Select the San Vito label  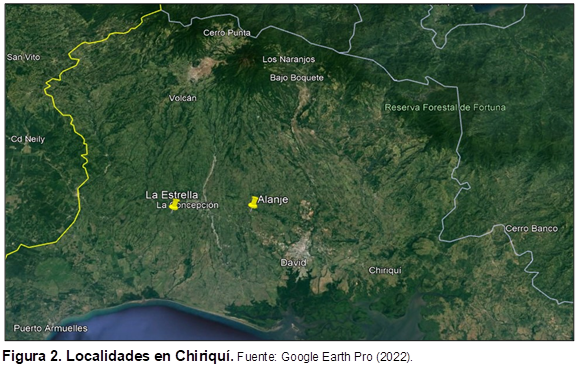coord(24,57)
